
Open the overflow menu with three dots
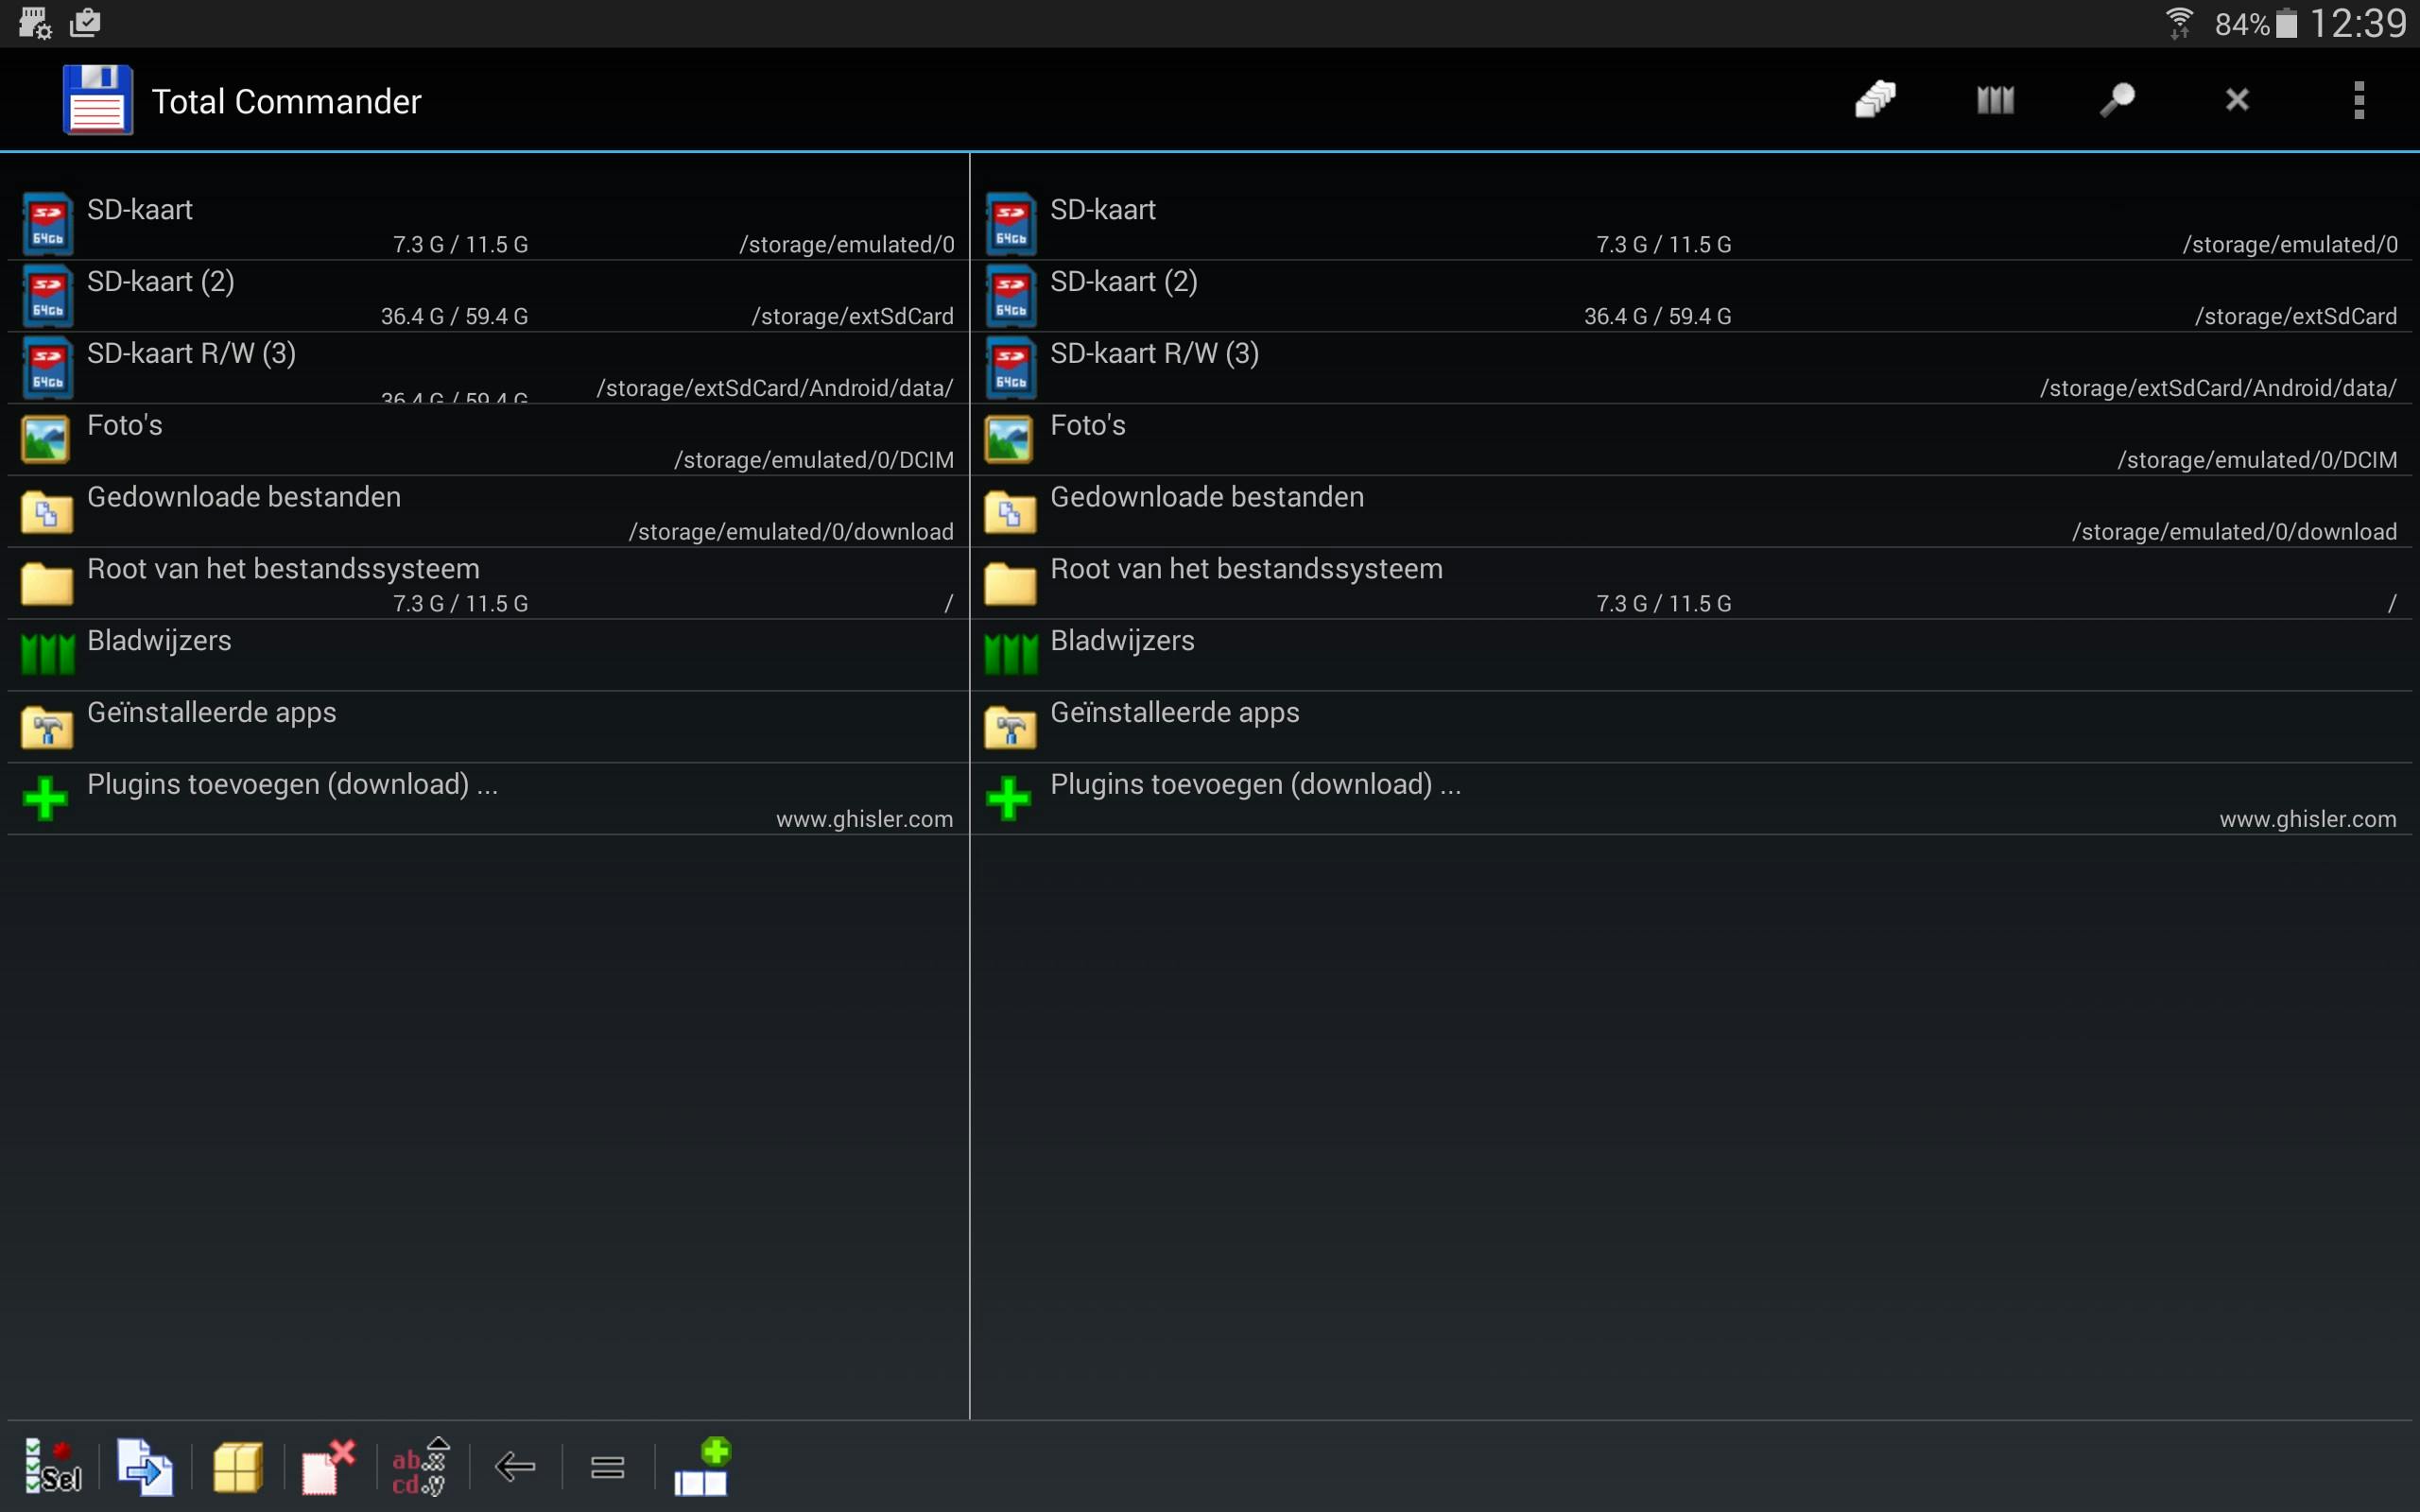2358,100
